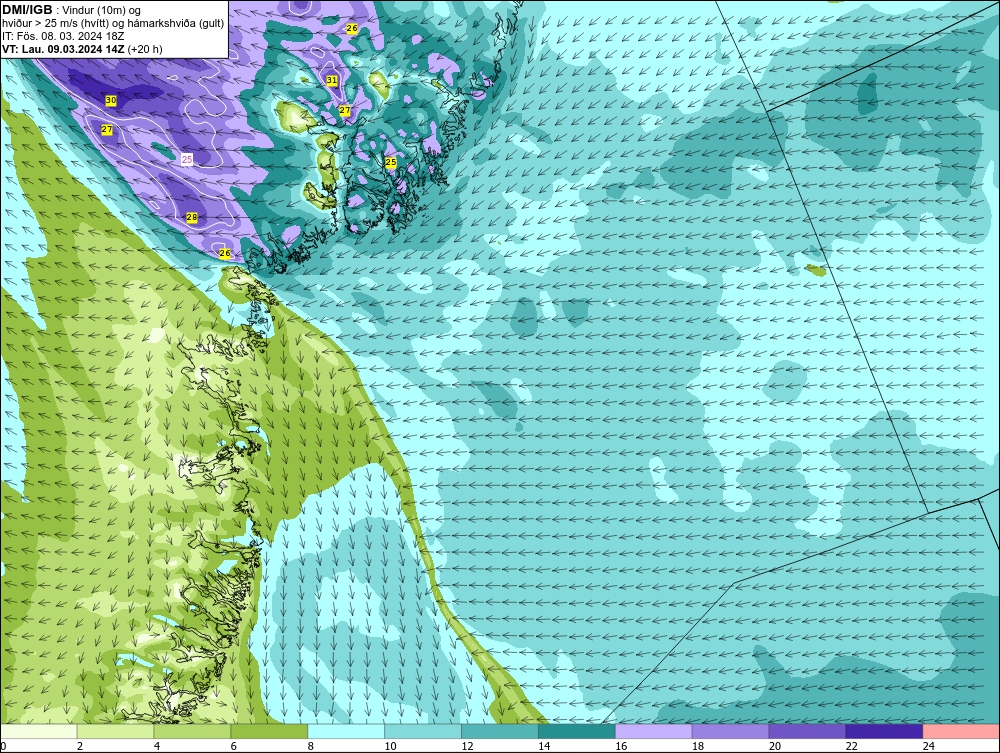Image resolution: width=1000 pixels, height=753 pixels.
Task: Pick the 4–6 m/s green legend swatch
Action: click(192, 731)
